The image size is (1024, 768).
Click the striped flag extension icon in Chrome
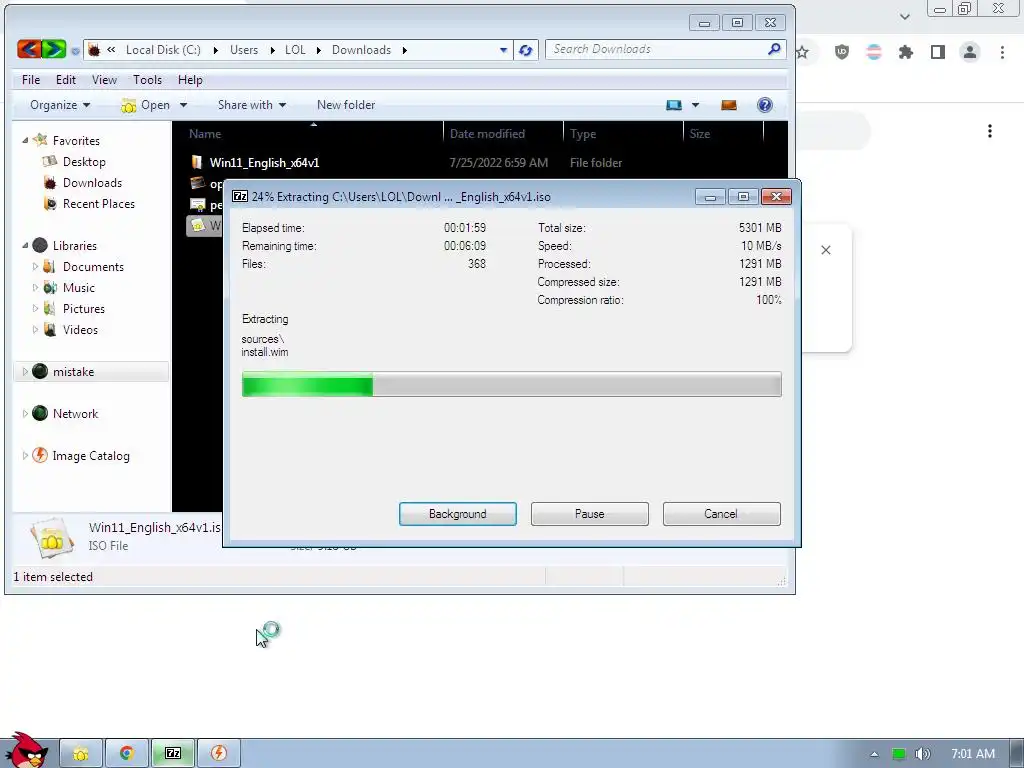(874, 52)
